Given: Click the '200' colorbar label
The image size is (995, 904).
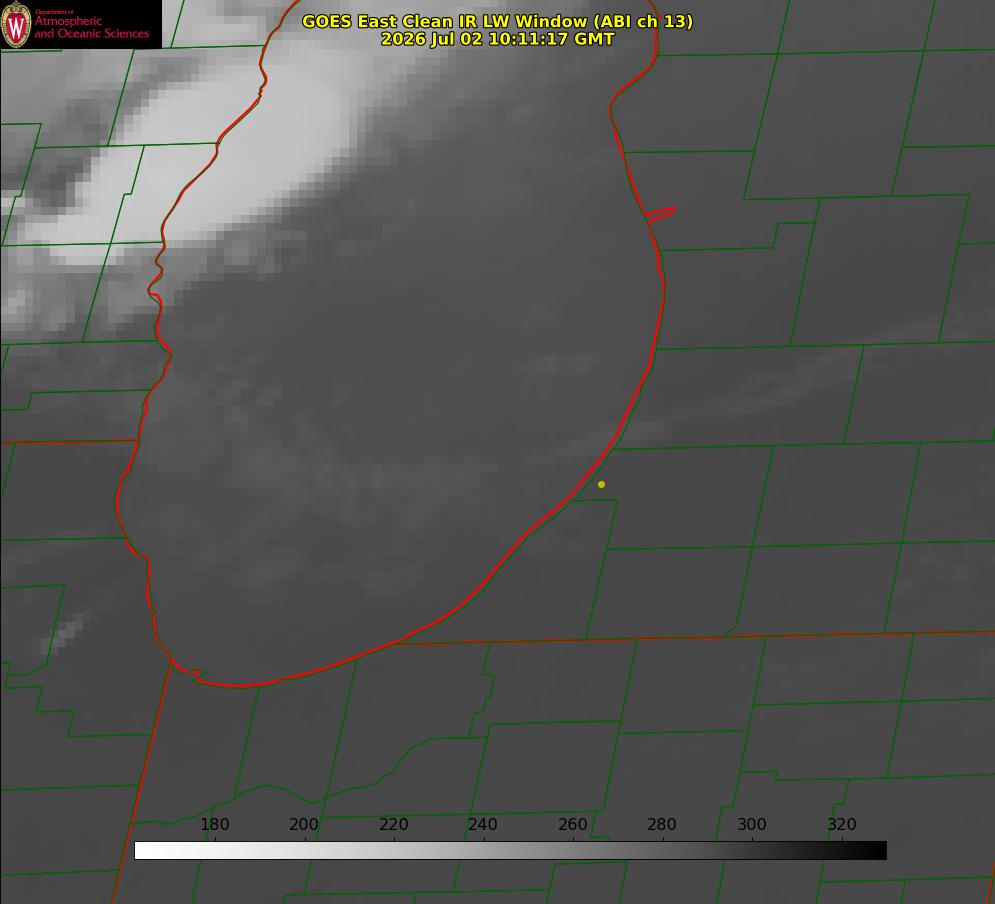Looking at the screenshot, I should point(304,824).
